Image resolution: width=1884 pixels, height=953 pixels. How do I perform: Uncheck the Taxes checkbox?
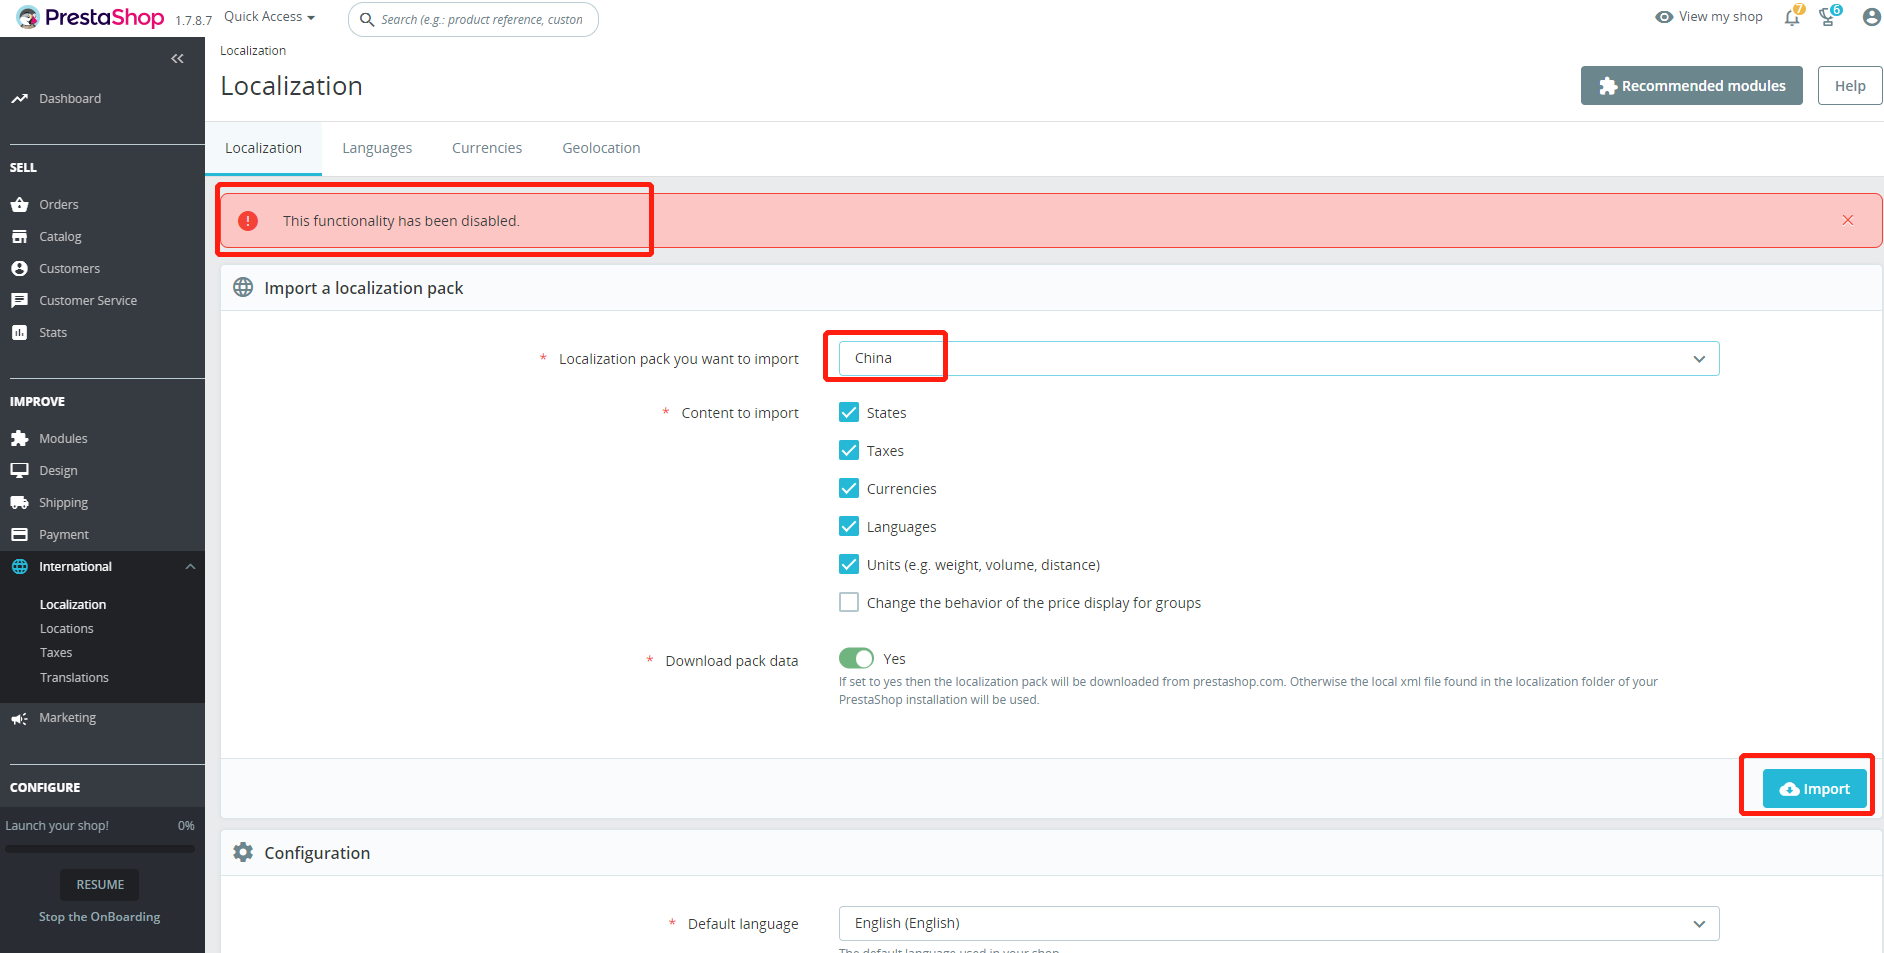(x=849, y=450)
